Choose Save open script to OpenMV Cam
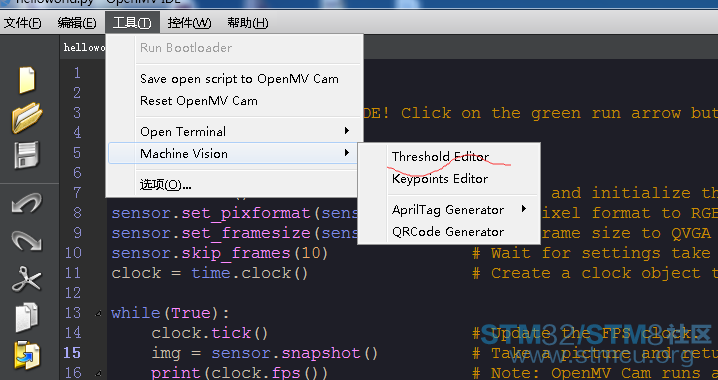718x380 pixels. coord(234,79)
